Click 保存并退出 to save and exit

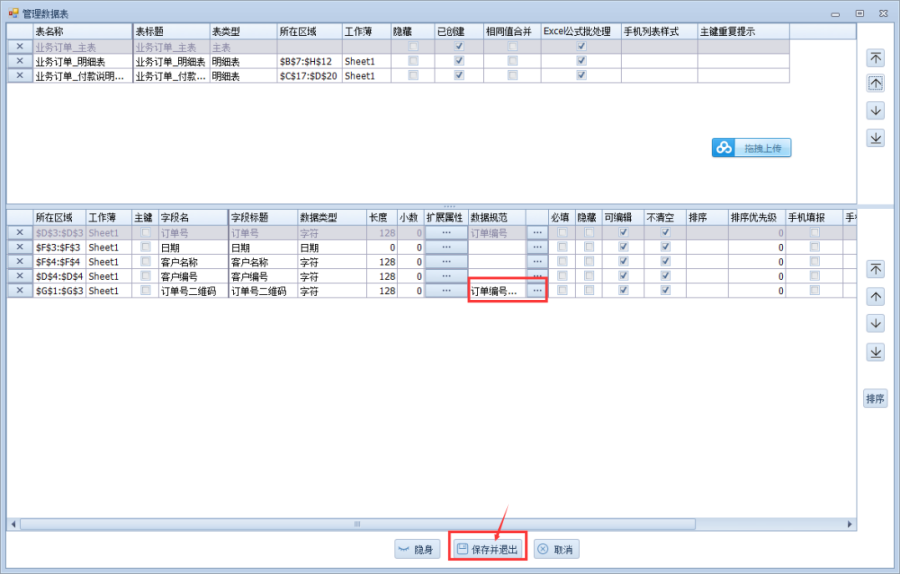click(x=487, y=549)
